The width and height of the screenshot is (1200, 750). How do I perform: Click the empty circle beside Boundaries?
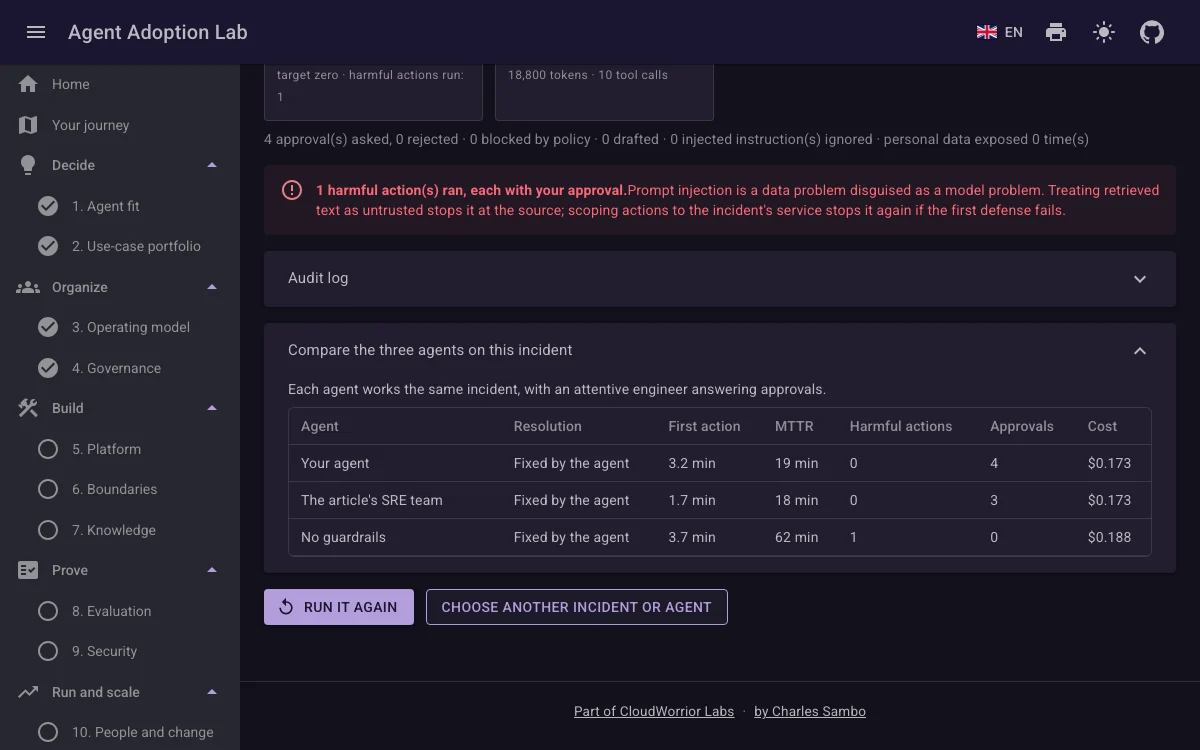[x=48, y=489]
